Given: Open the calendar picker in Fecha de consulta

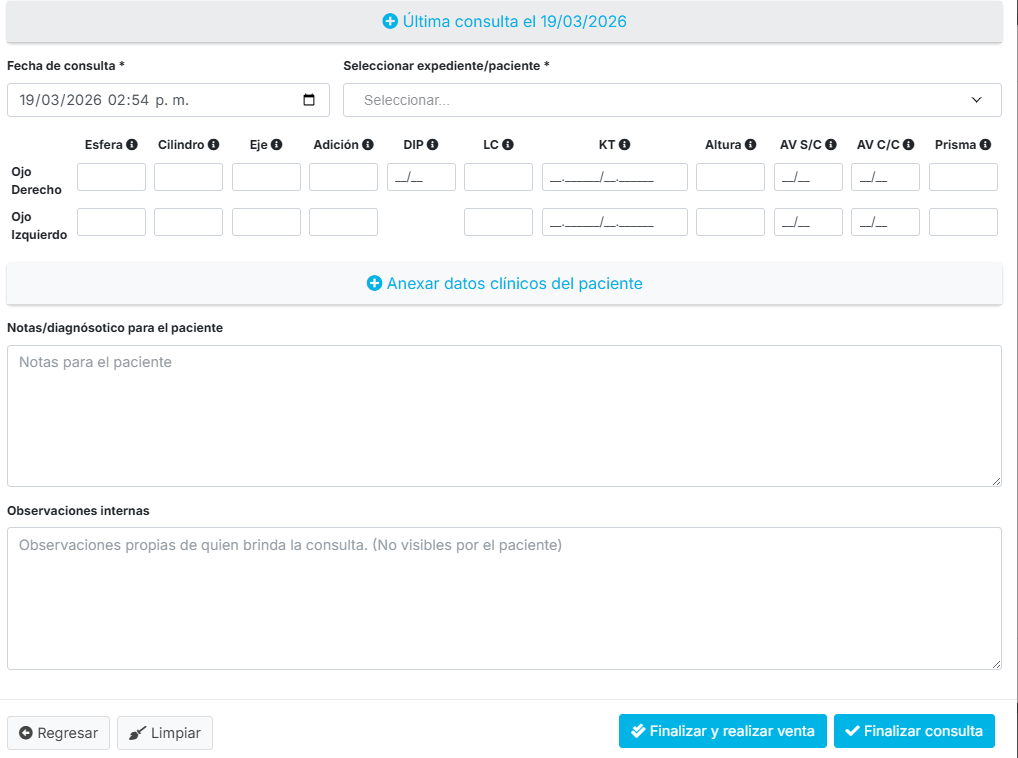Looking at the screenshot, I should pyautogui.click(x=309, y=100).
